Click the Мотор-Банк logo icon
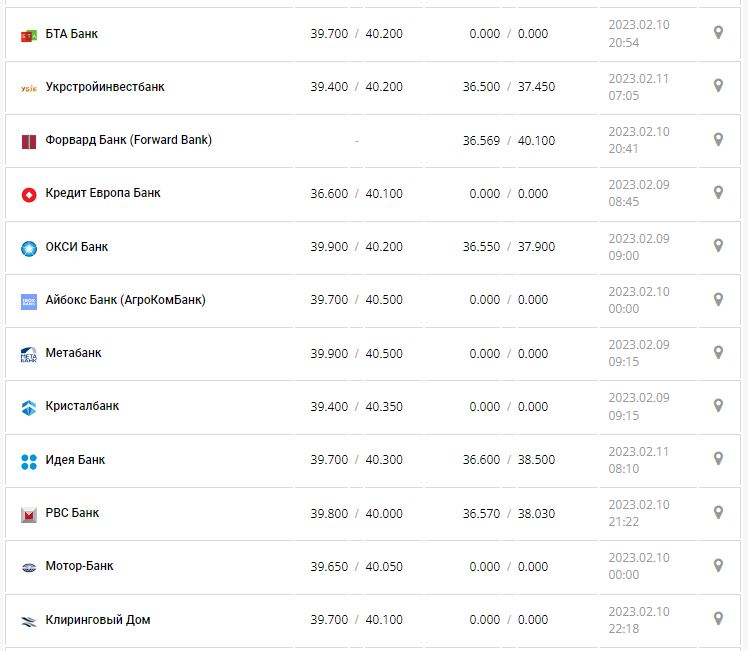Screen dimensions: 748x651 (x=29, y=567)
